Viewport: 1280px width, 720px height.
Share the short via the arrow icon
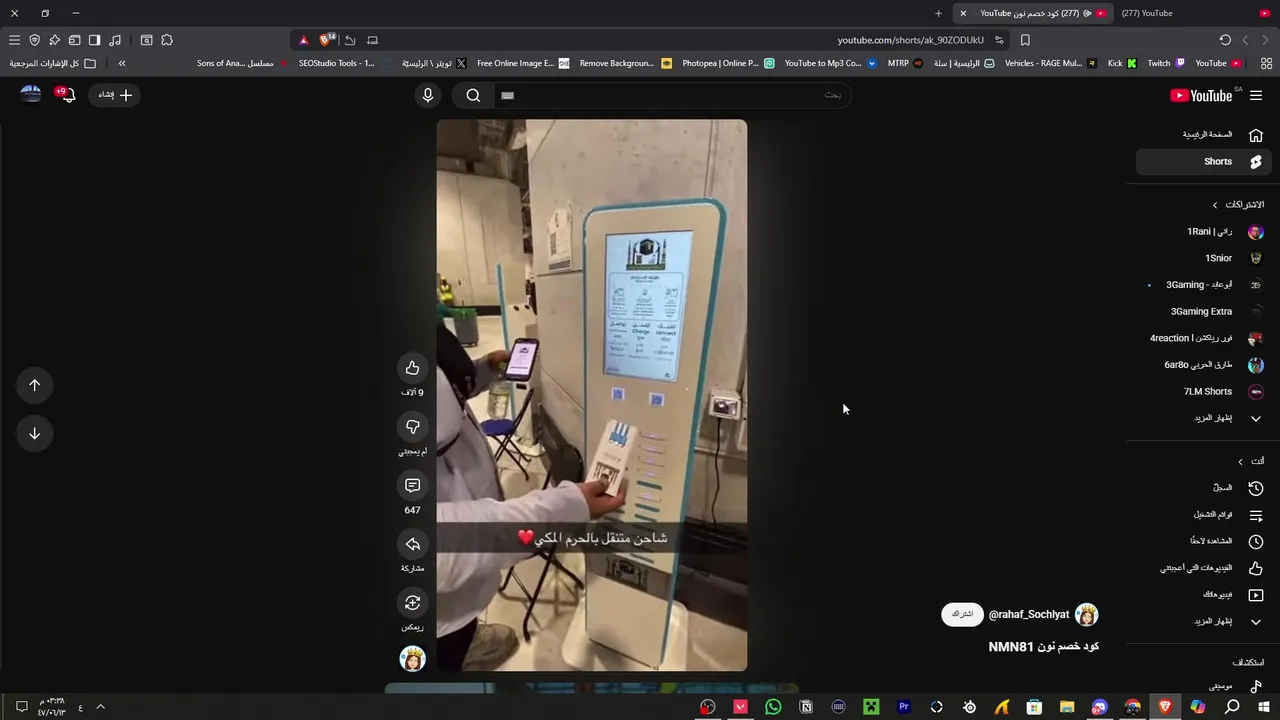pos(412,544)
